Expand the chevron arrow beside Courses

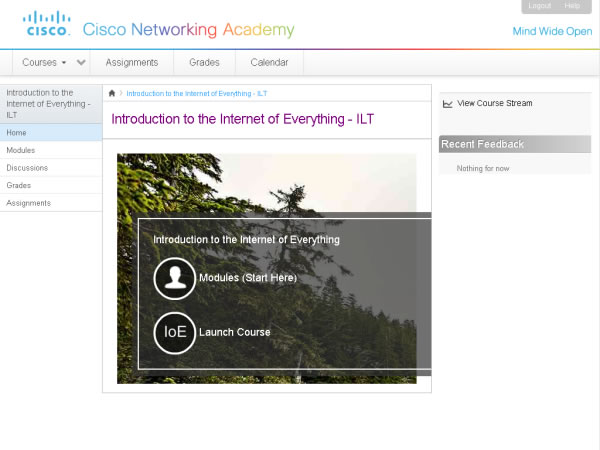pyautogui.click(x=82, y=62)
